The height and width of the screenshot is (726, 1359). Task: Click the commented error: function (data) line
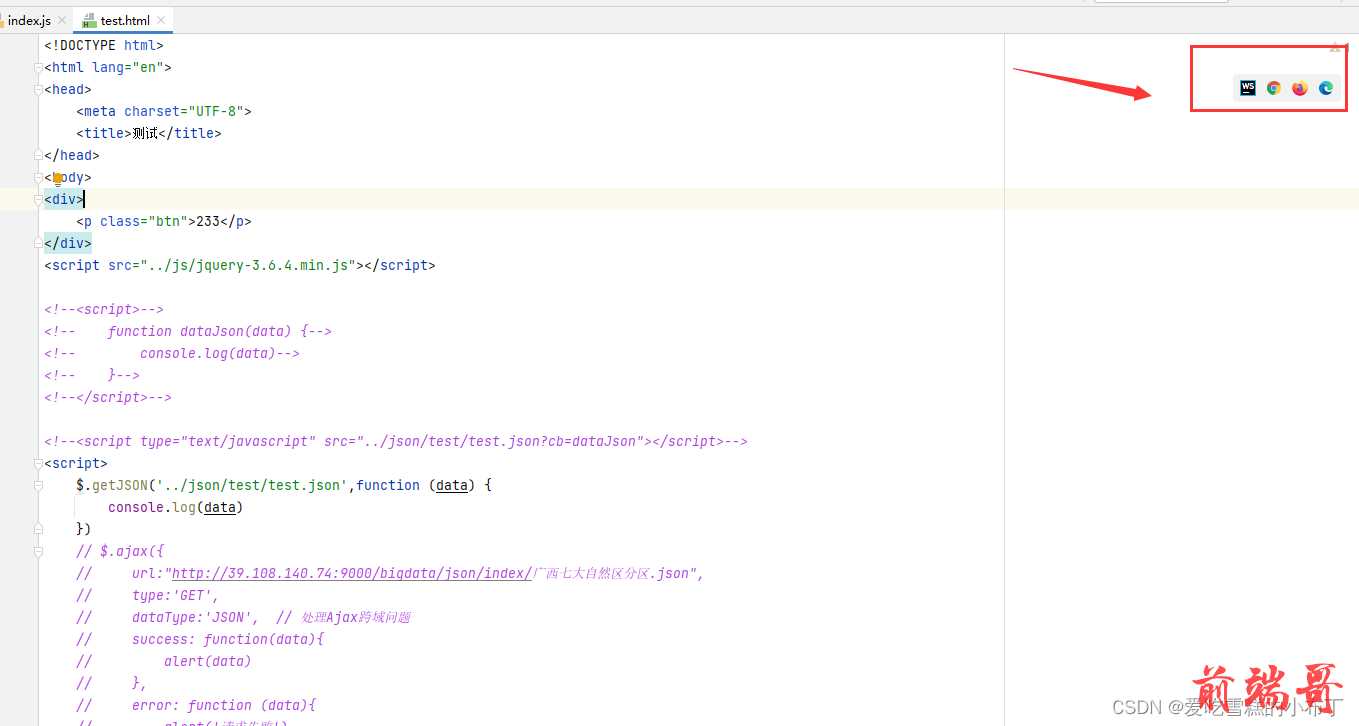196,705
